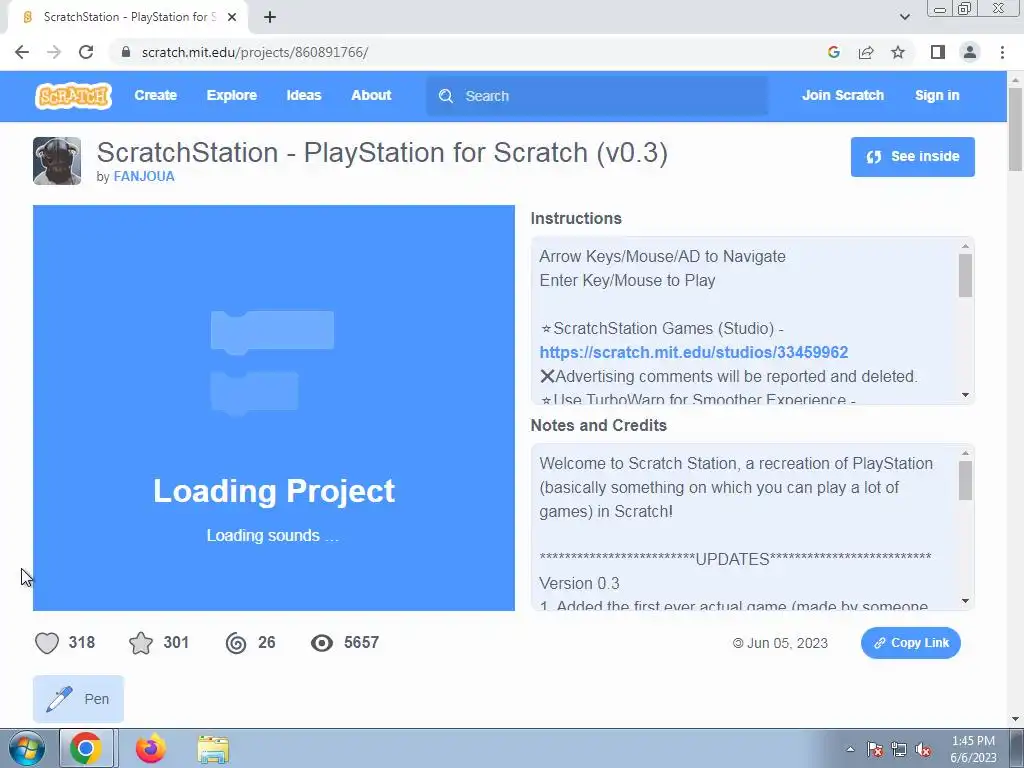Image resolution: width=1024 pixels, height=768 pixels.
Task: Click the Pen extension pencil icon
Action: pos(59,699)
